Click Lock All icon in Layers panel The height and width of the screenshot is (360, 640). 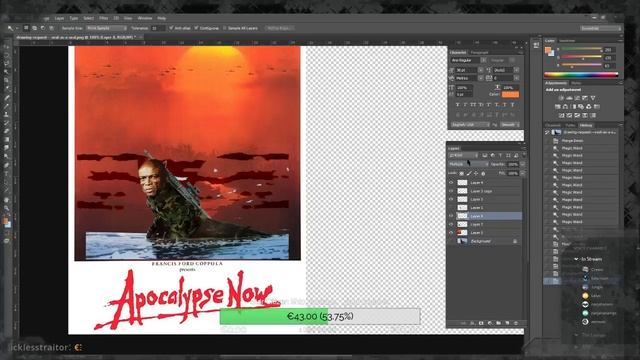coord(483,173)
